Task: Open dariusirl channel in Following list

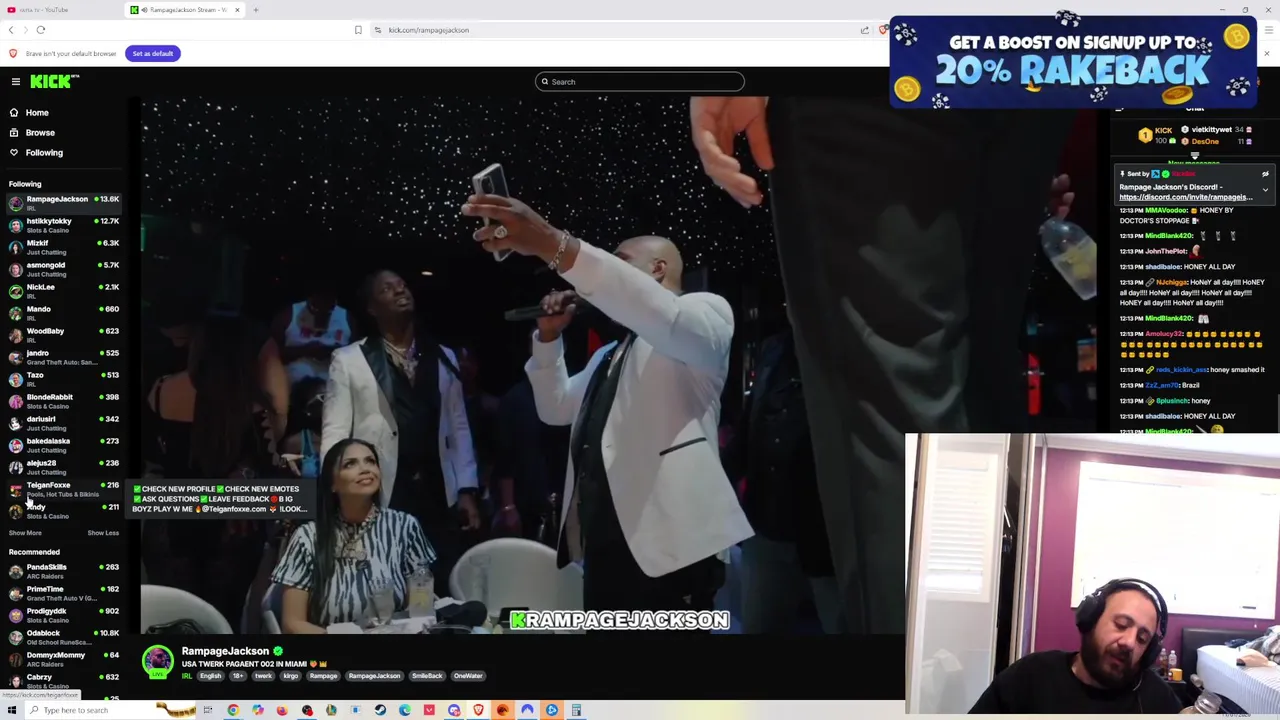Action: point(64,422)
